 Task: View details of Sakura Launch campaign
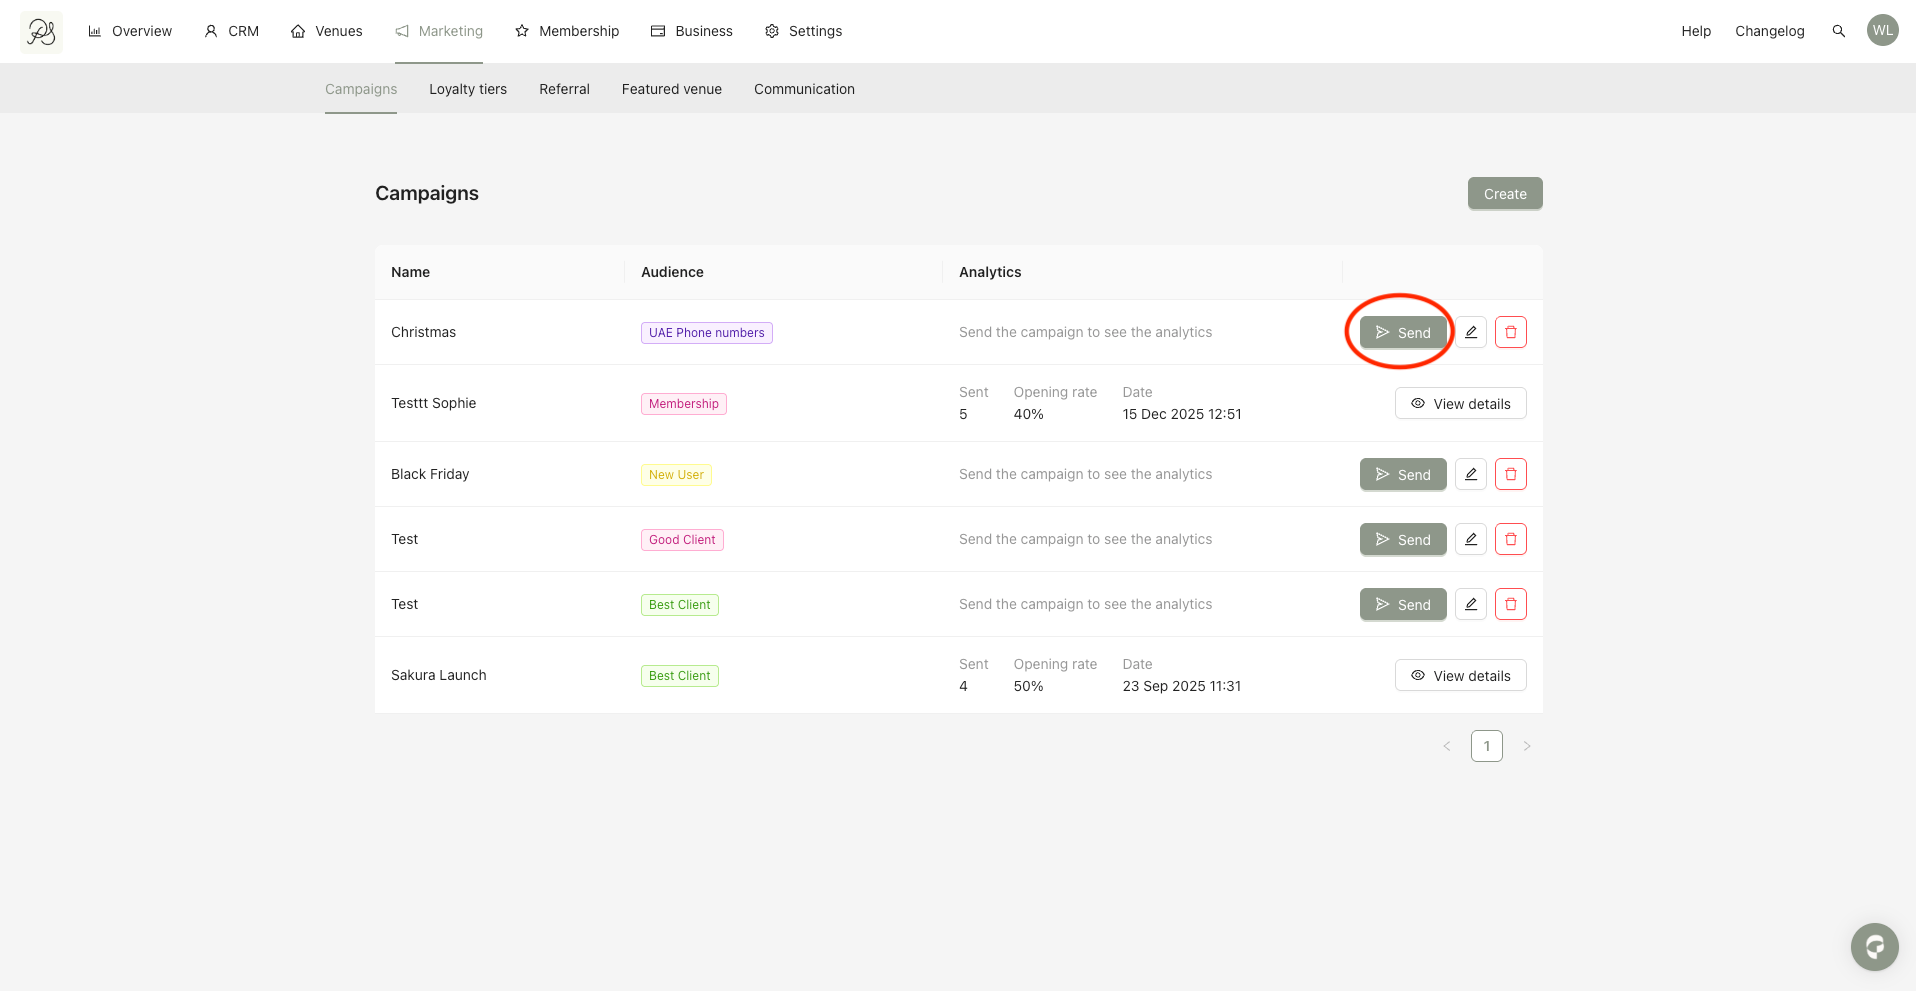click(x=1460, y=675)
